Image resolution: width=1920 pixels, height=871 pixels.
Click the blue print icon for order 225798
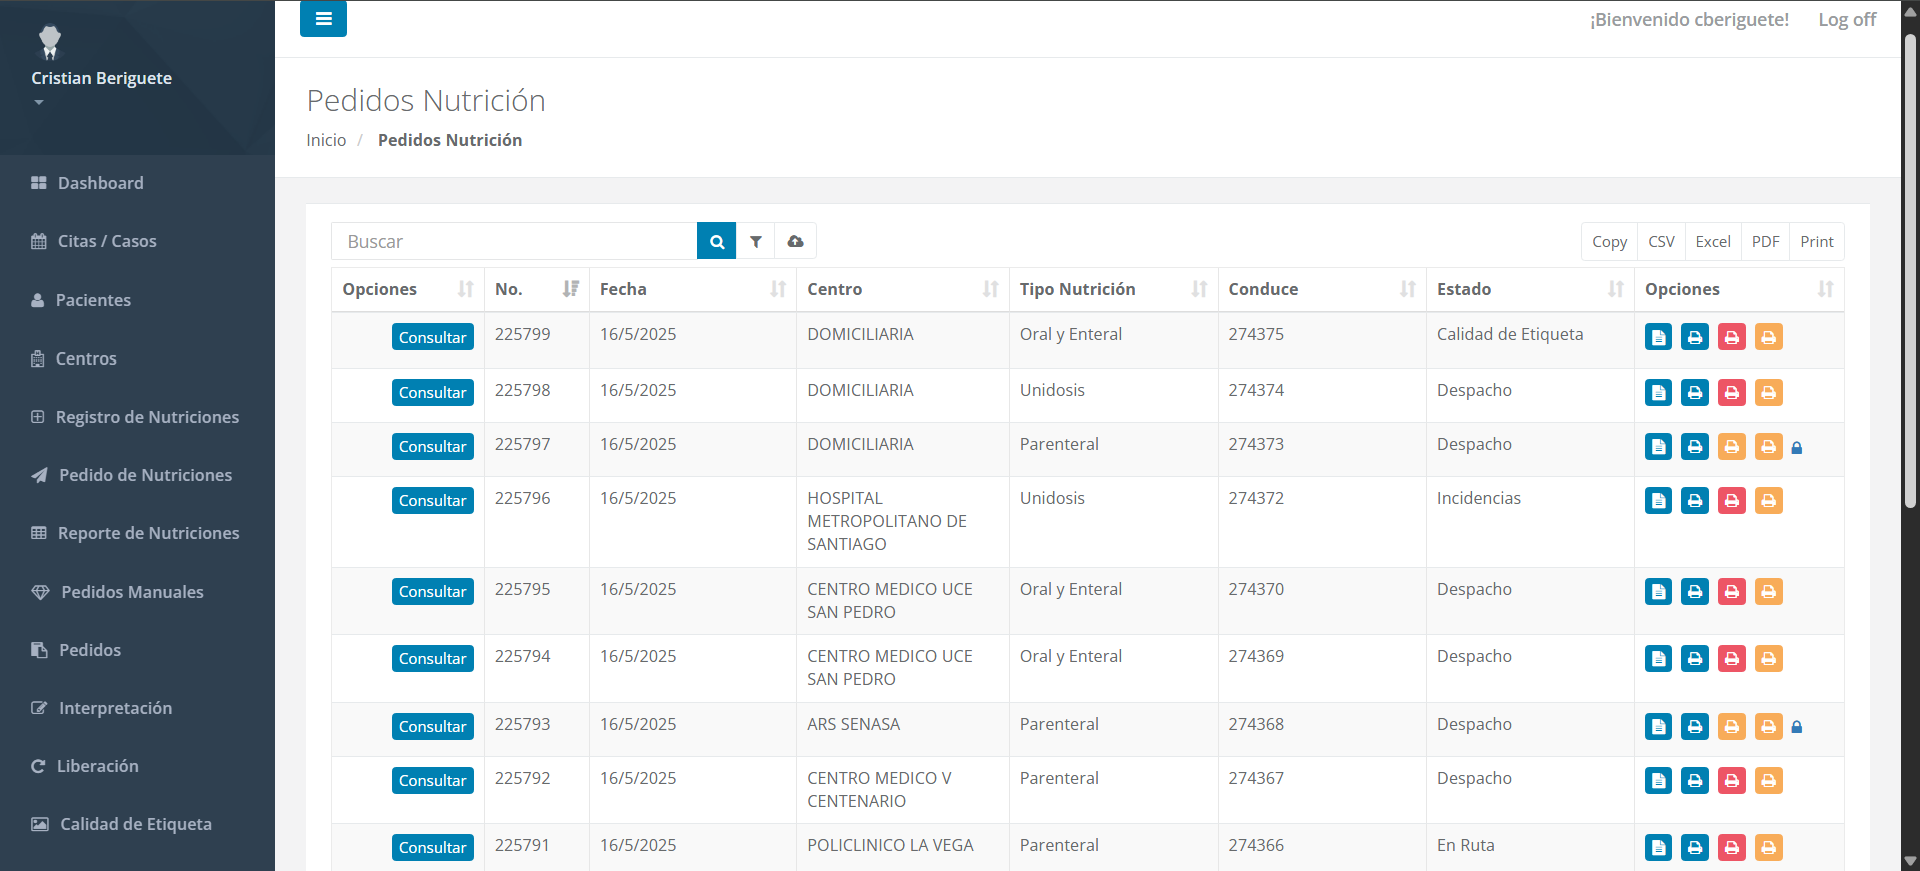pos(1695,393)
